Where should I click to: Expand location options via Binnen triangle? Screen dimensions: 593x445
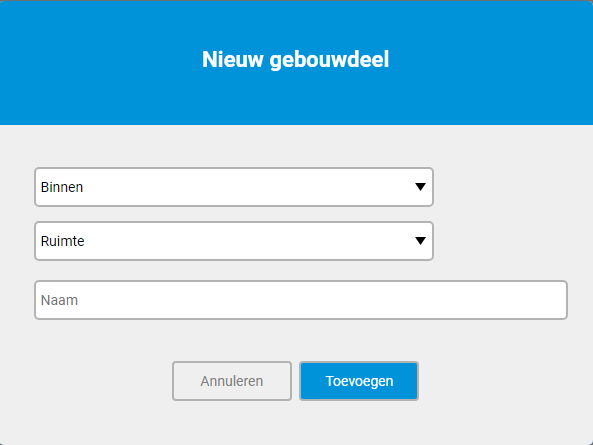click(420, 187)
